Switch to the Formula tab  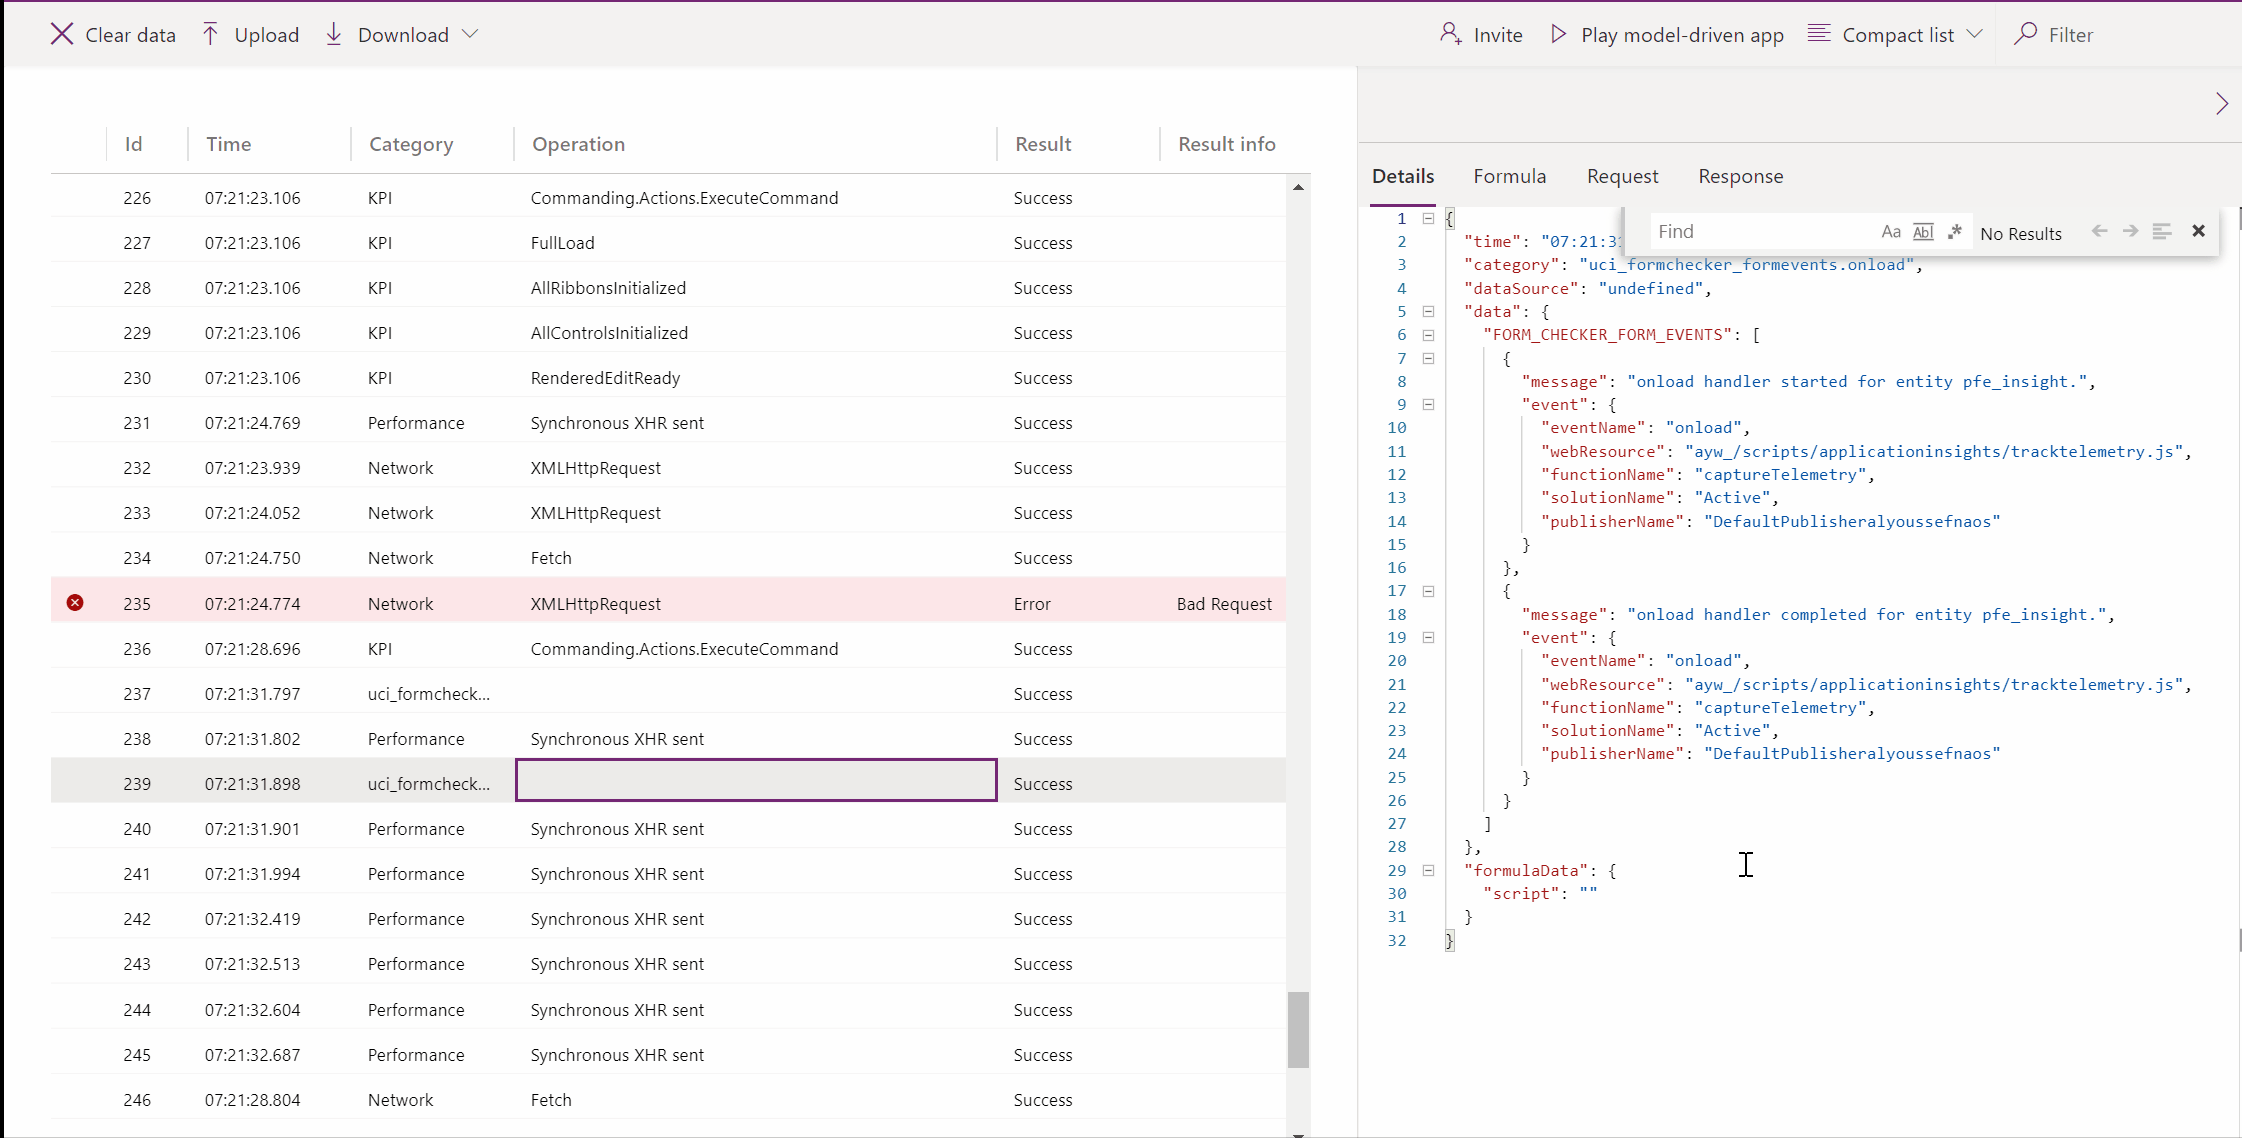[x=1509, y=176]
